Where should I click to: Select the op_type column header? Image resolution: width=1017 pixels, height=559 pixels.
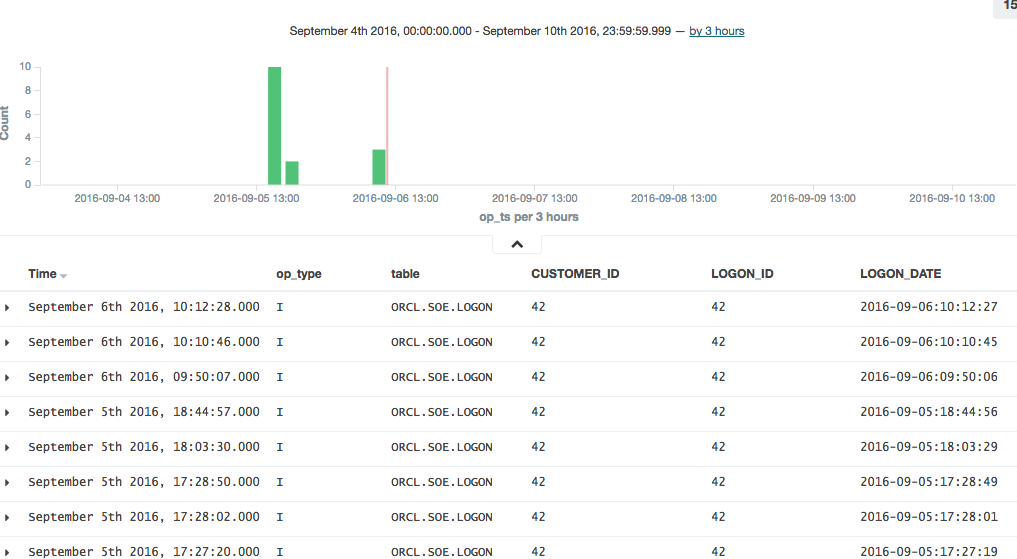(298, 274)
